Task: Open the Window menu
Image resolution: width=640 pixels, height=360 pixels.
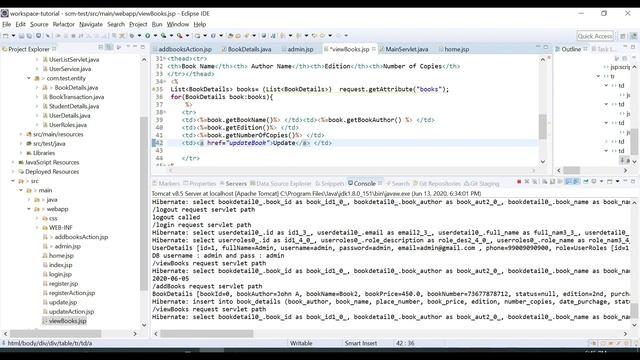Action: [x=178, y=24]
